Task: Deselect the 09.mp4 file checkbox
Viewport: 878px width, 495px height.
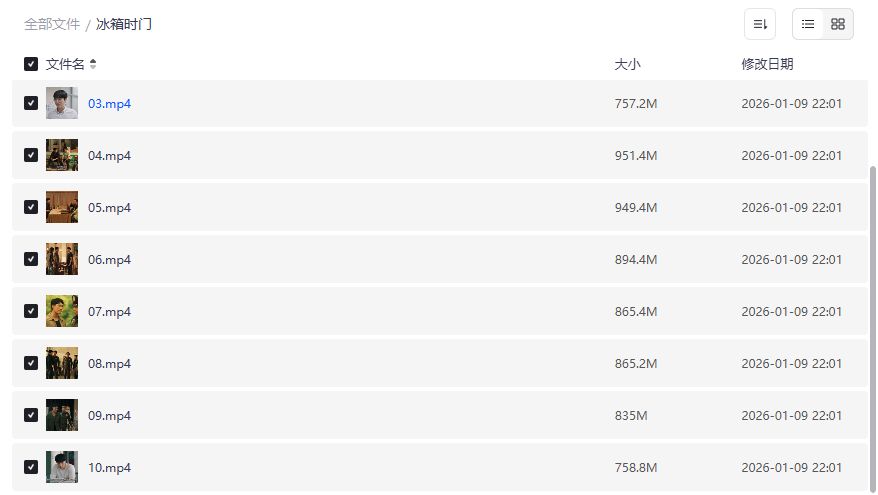Action: pos(31,415)
